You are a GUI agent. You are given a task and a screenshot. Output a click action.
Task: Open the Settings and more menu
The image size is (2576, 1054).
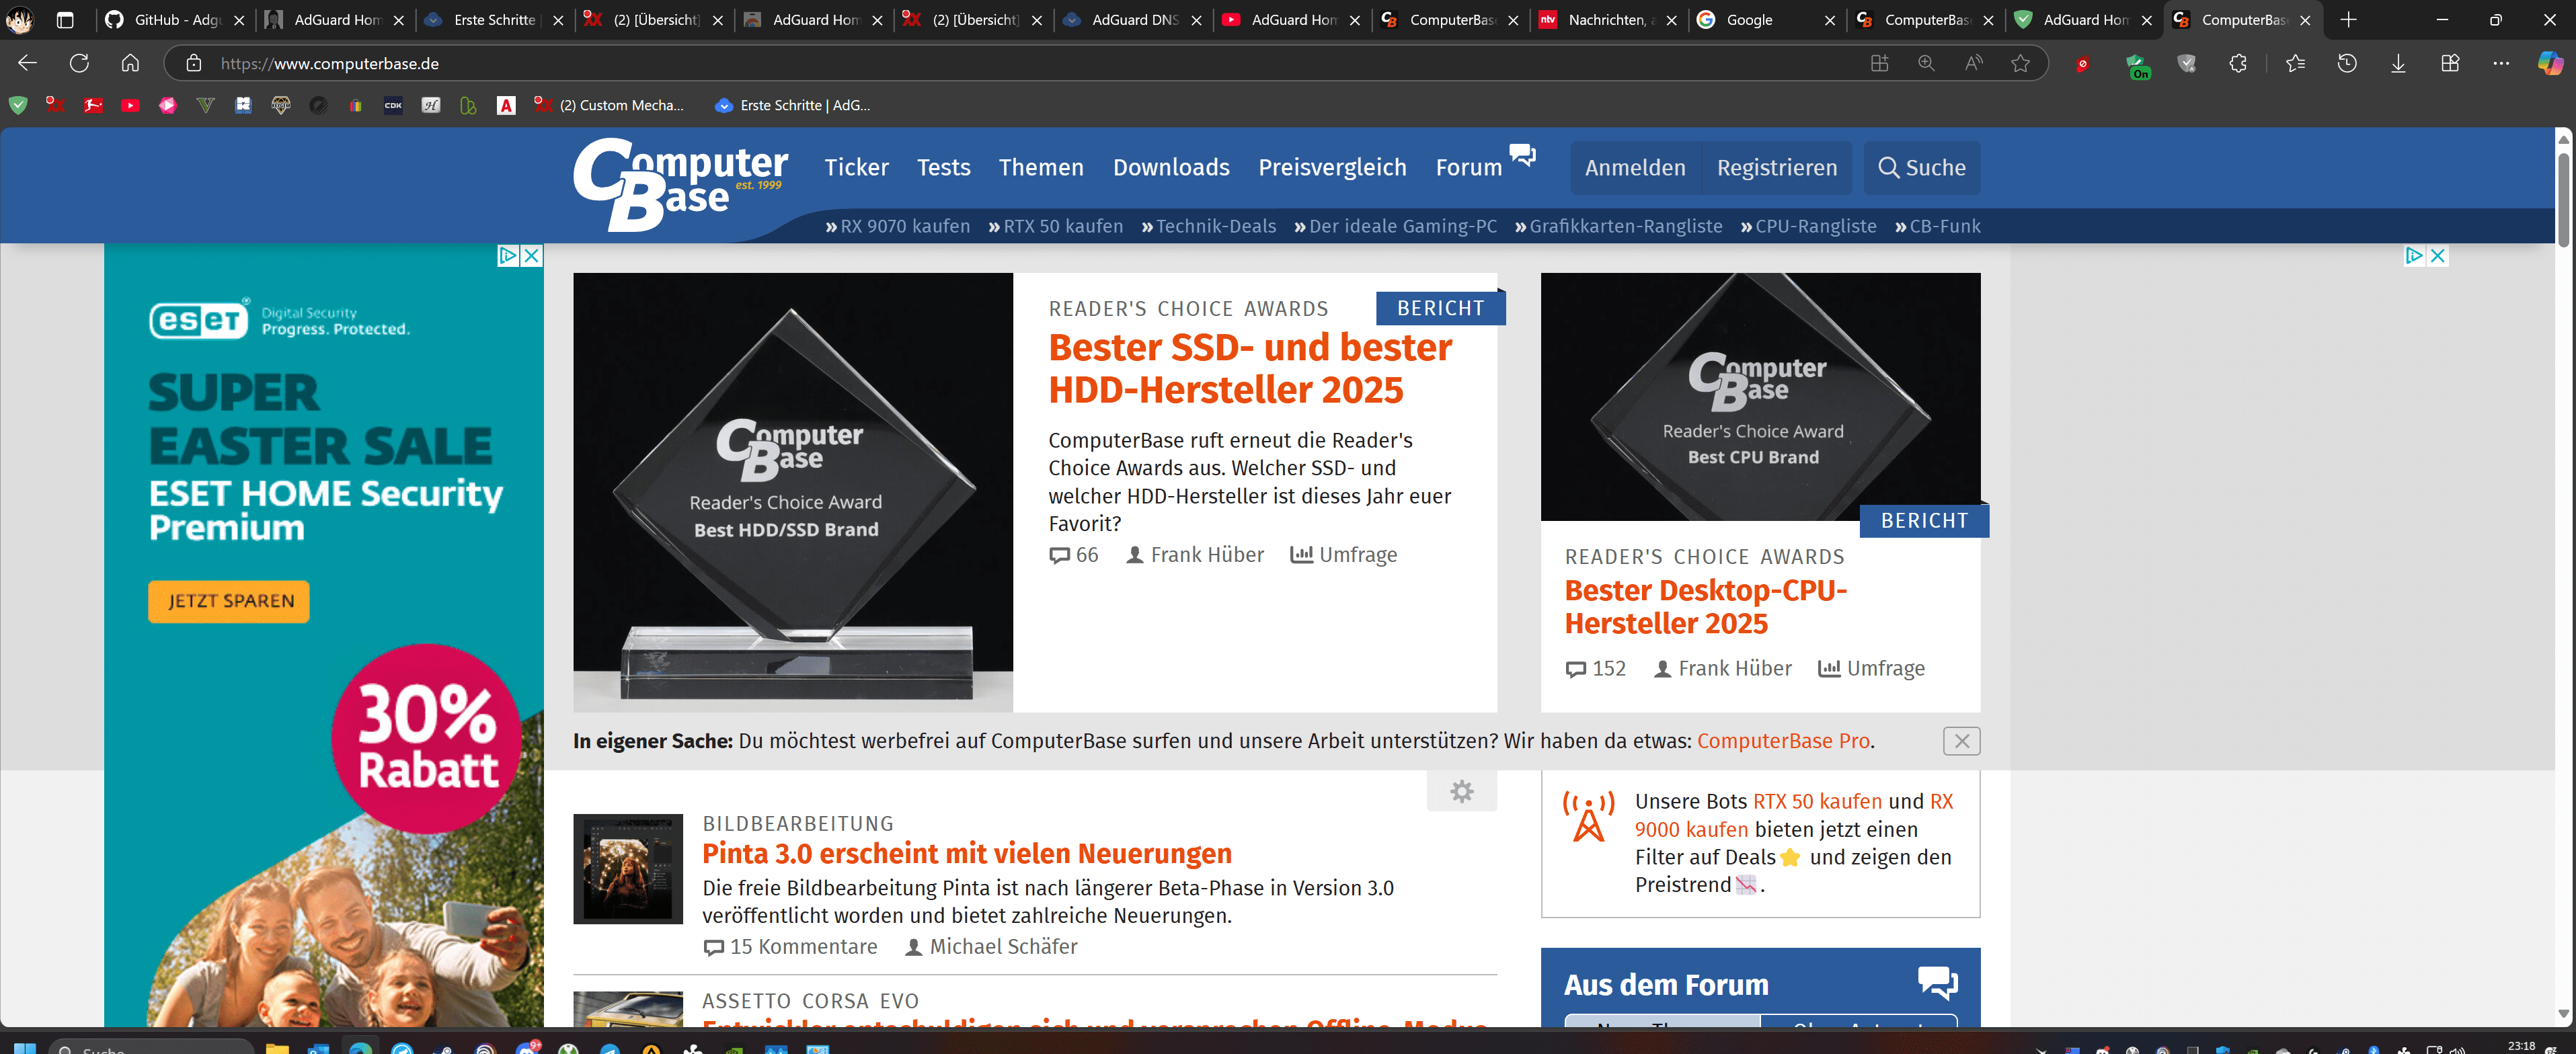point(2501,63)
